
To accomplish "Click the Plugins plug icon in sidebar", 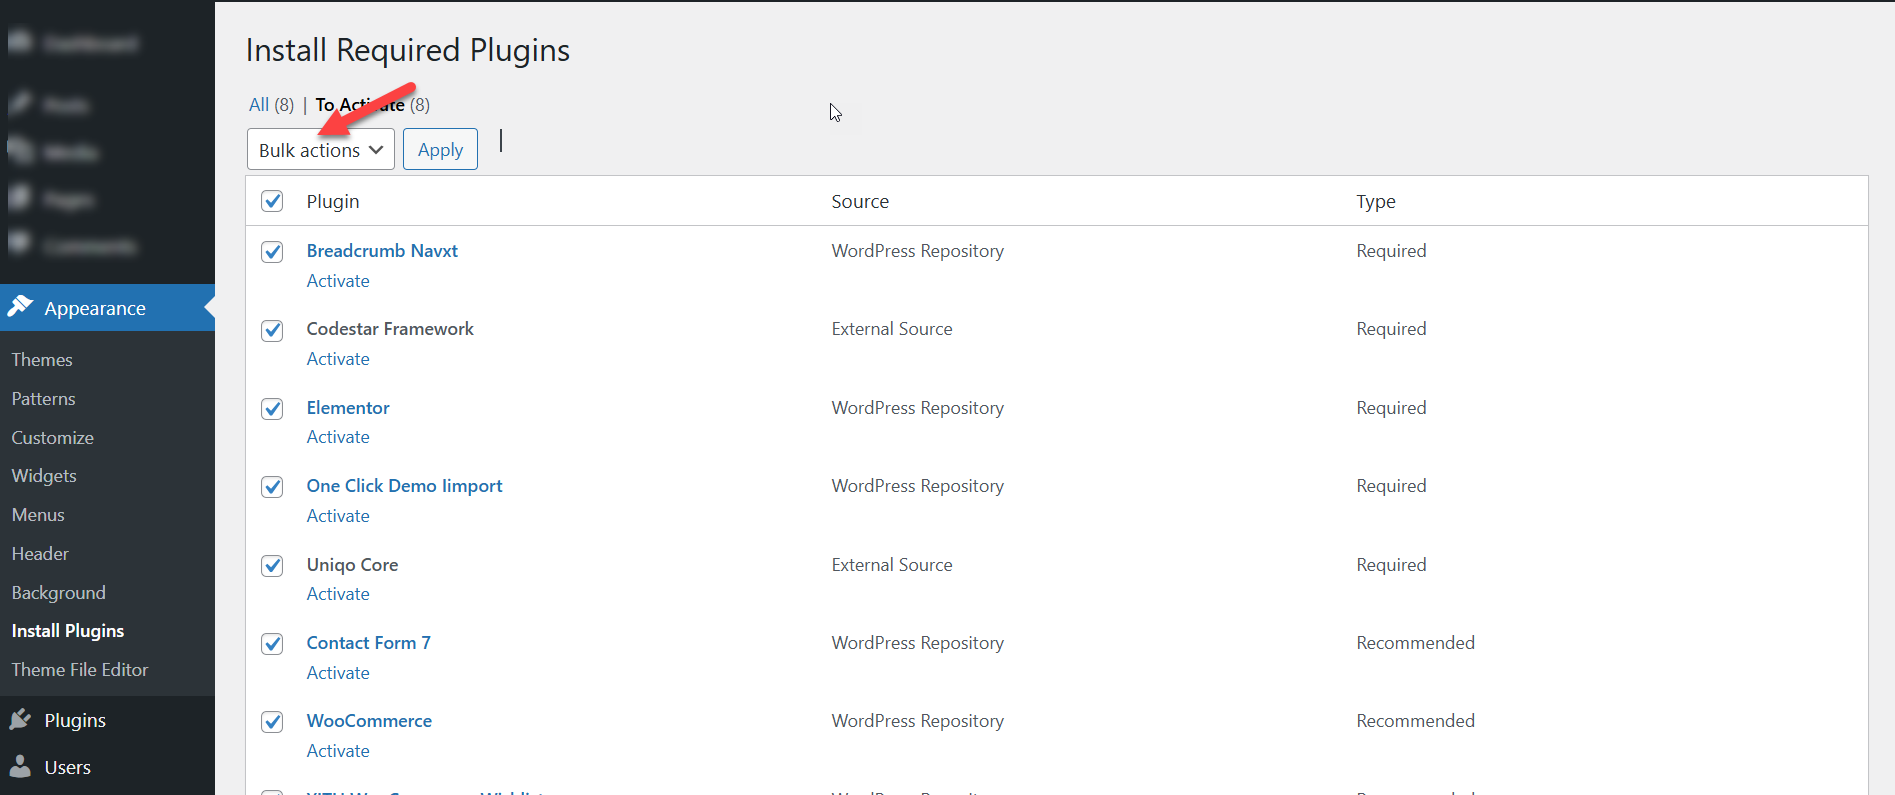I will pyautogui.click(x=20, y=720).
